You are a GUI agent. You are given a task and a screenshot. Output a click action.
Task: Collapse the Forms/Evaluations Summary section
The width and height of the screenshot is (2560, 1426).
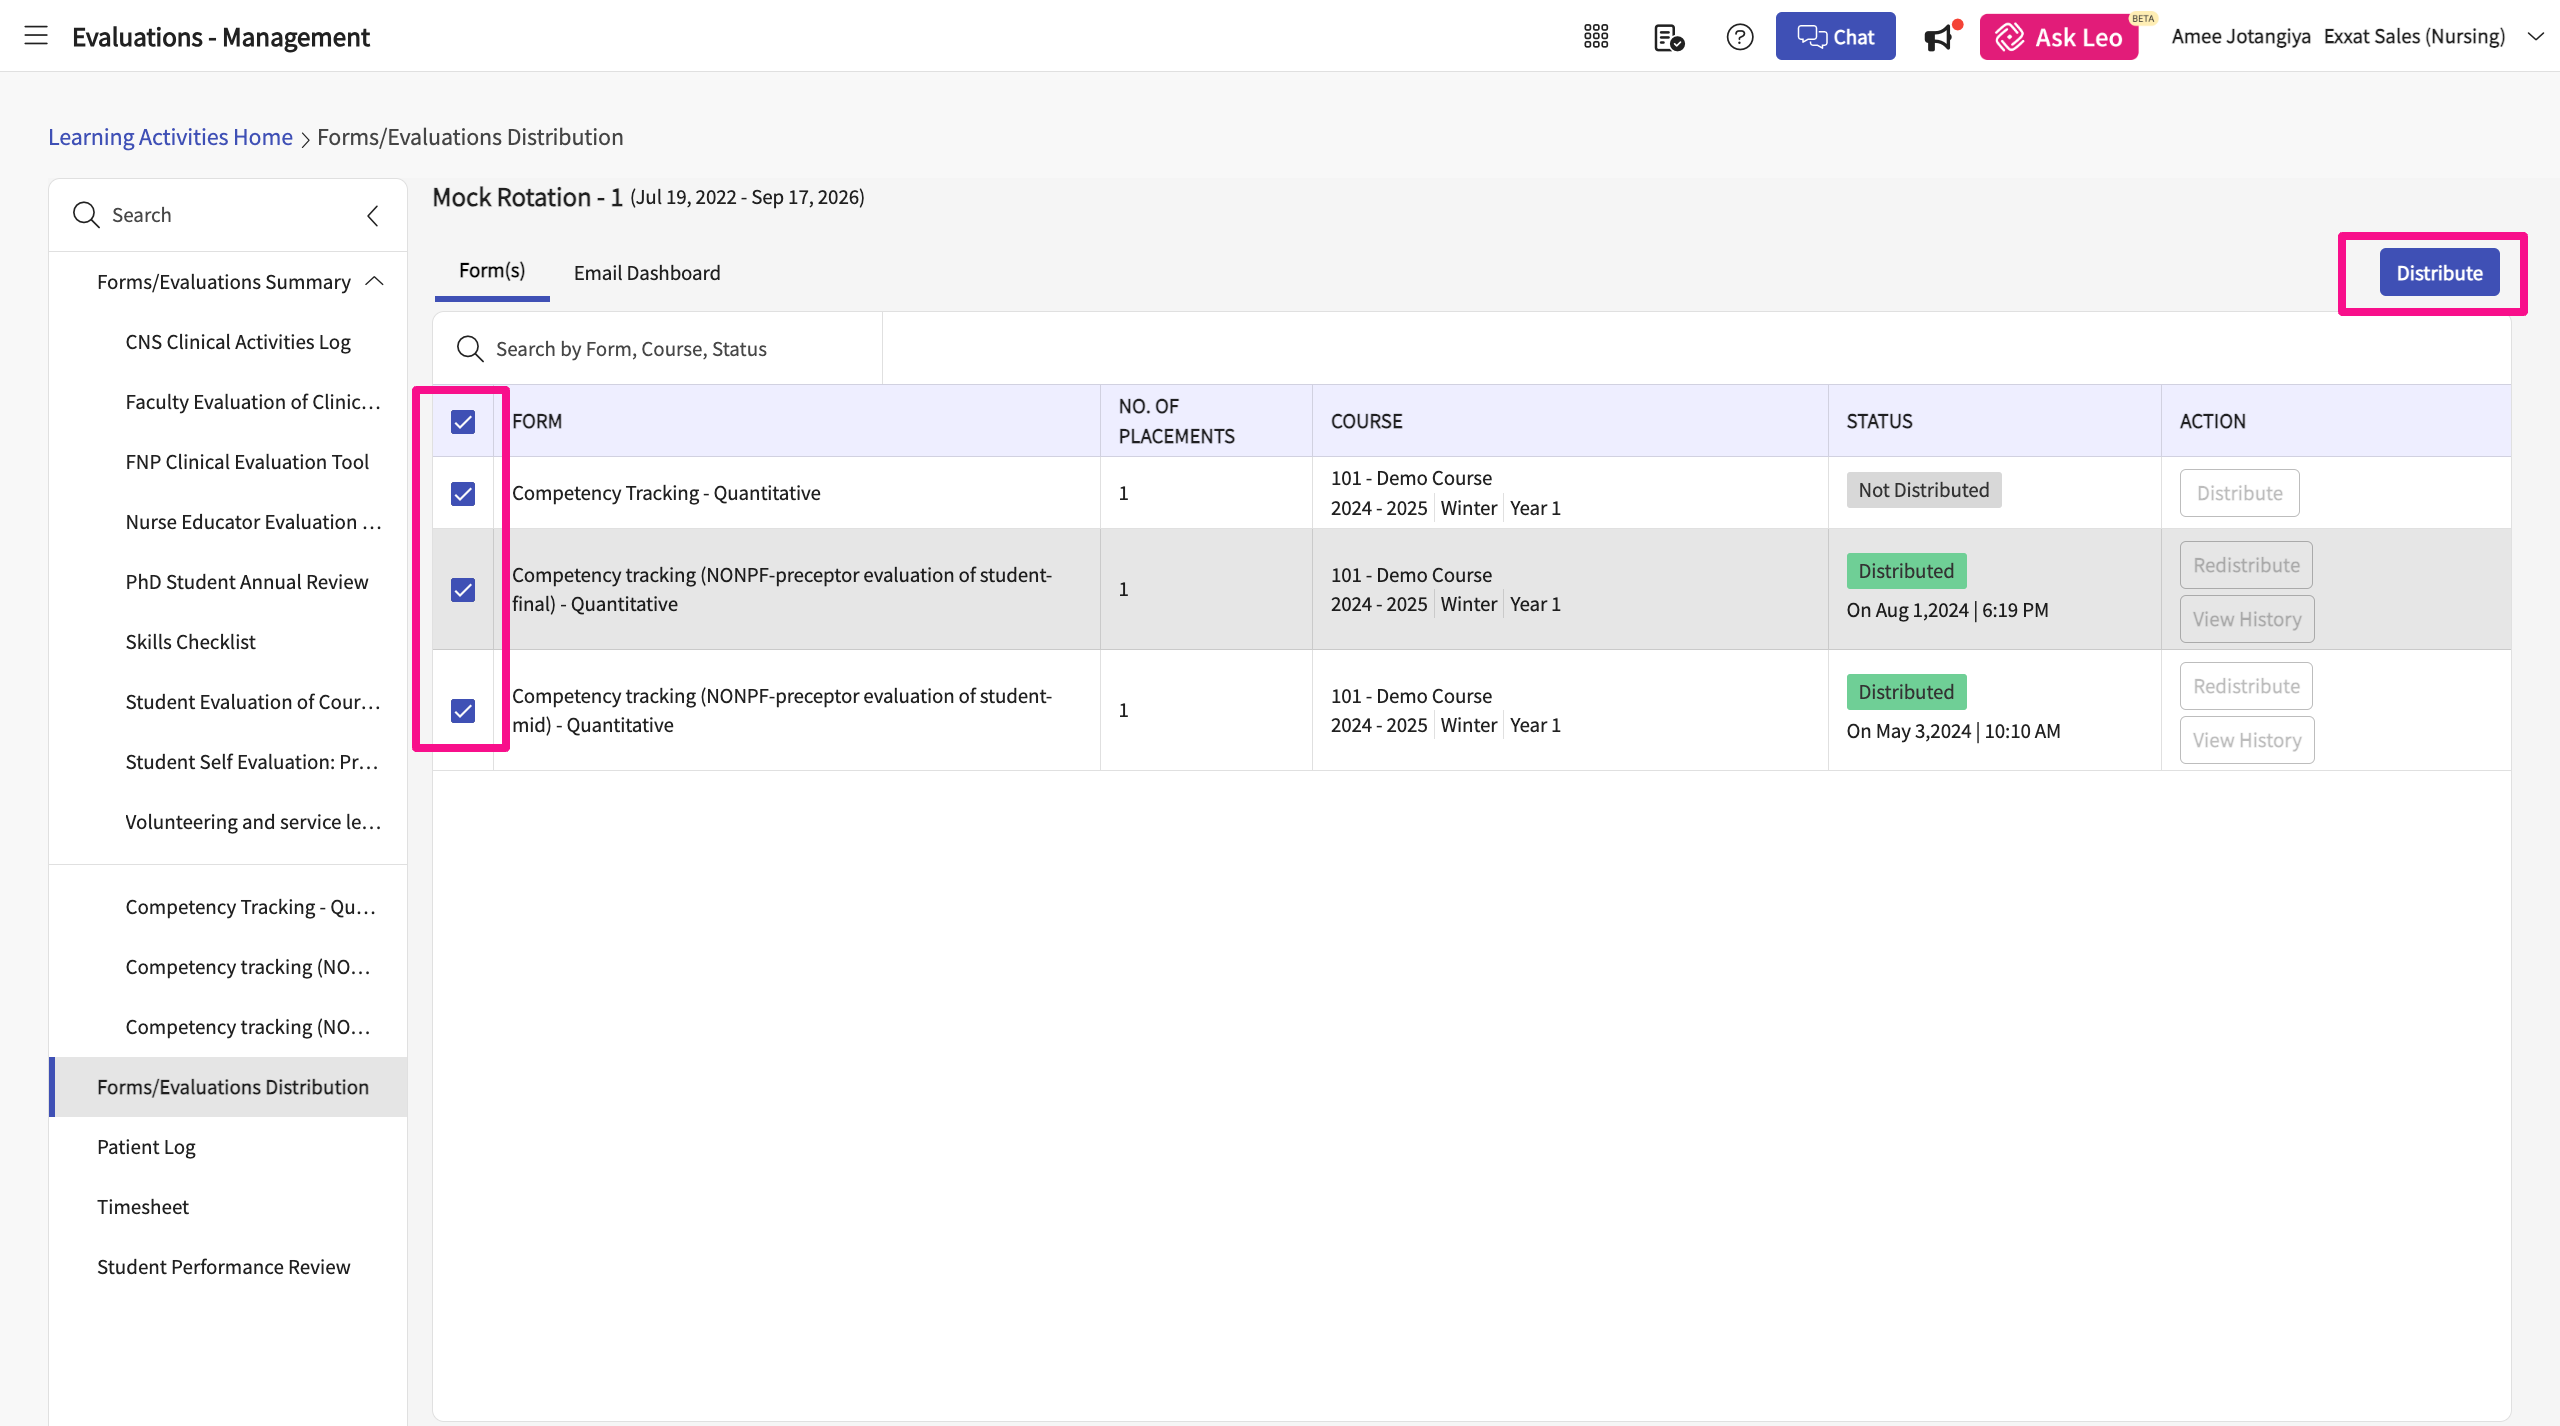tap(375, 282)
